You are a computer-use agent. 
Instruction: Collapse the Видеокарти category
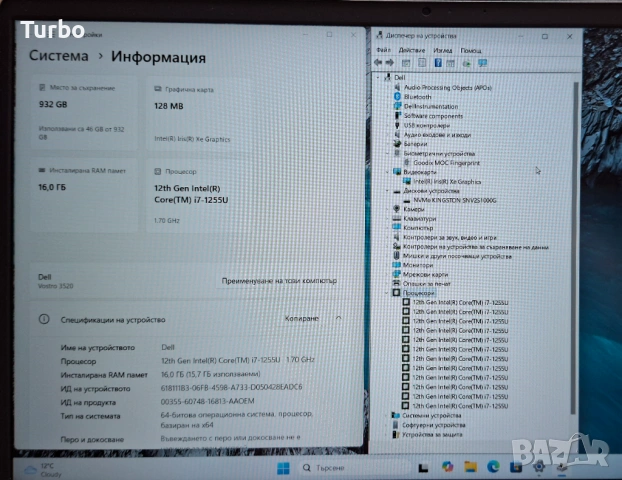click(388, 172)
